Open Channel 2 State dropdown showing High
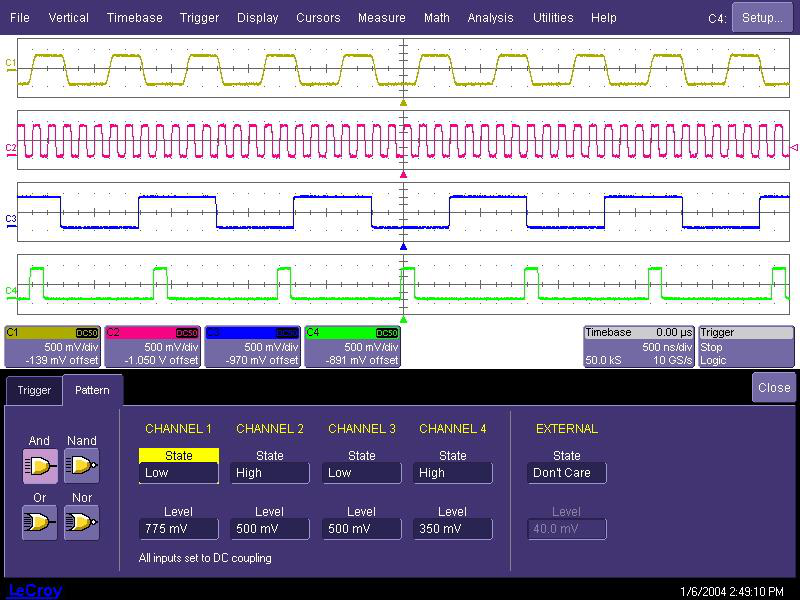The width and height of the screenshot is (800, 600). (269, 473)
